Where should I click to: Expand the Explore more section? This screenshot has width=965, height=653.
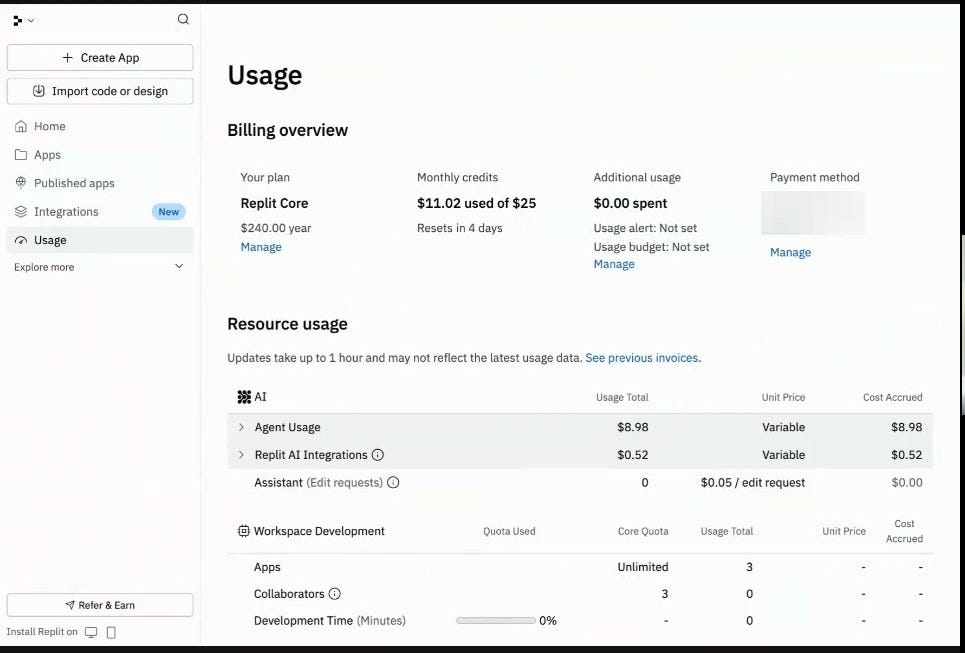(x=100, y=267)
